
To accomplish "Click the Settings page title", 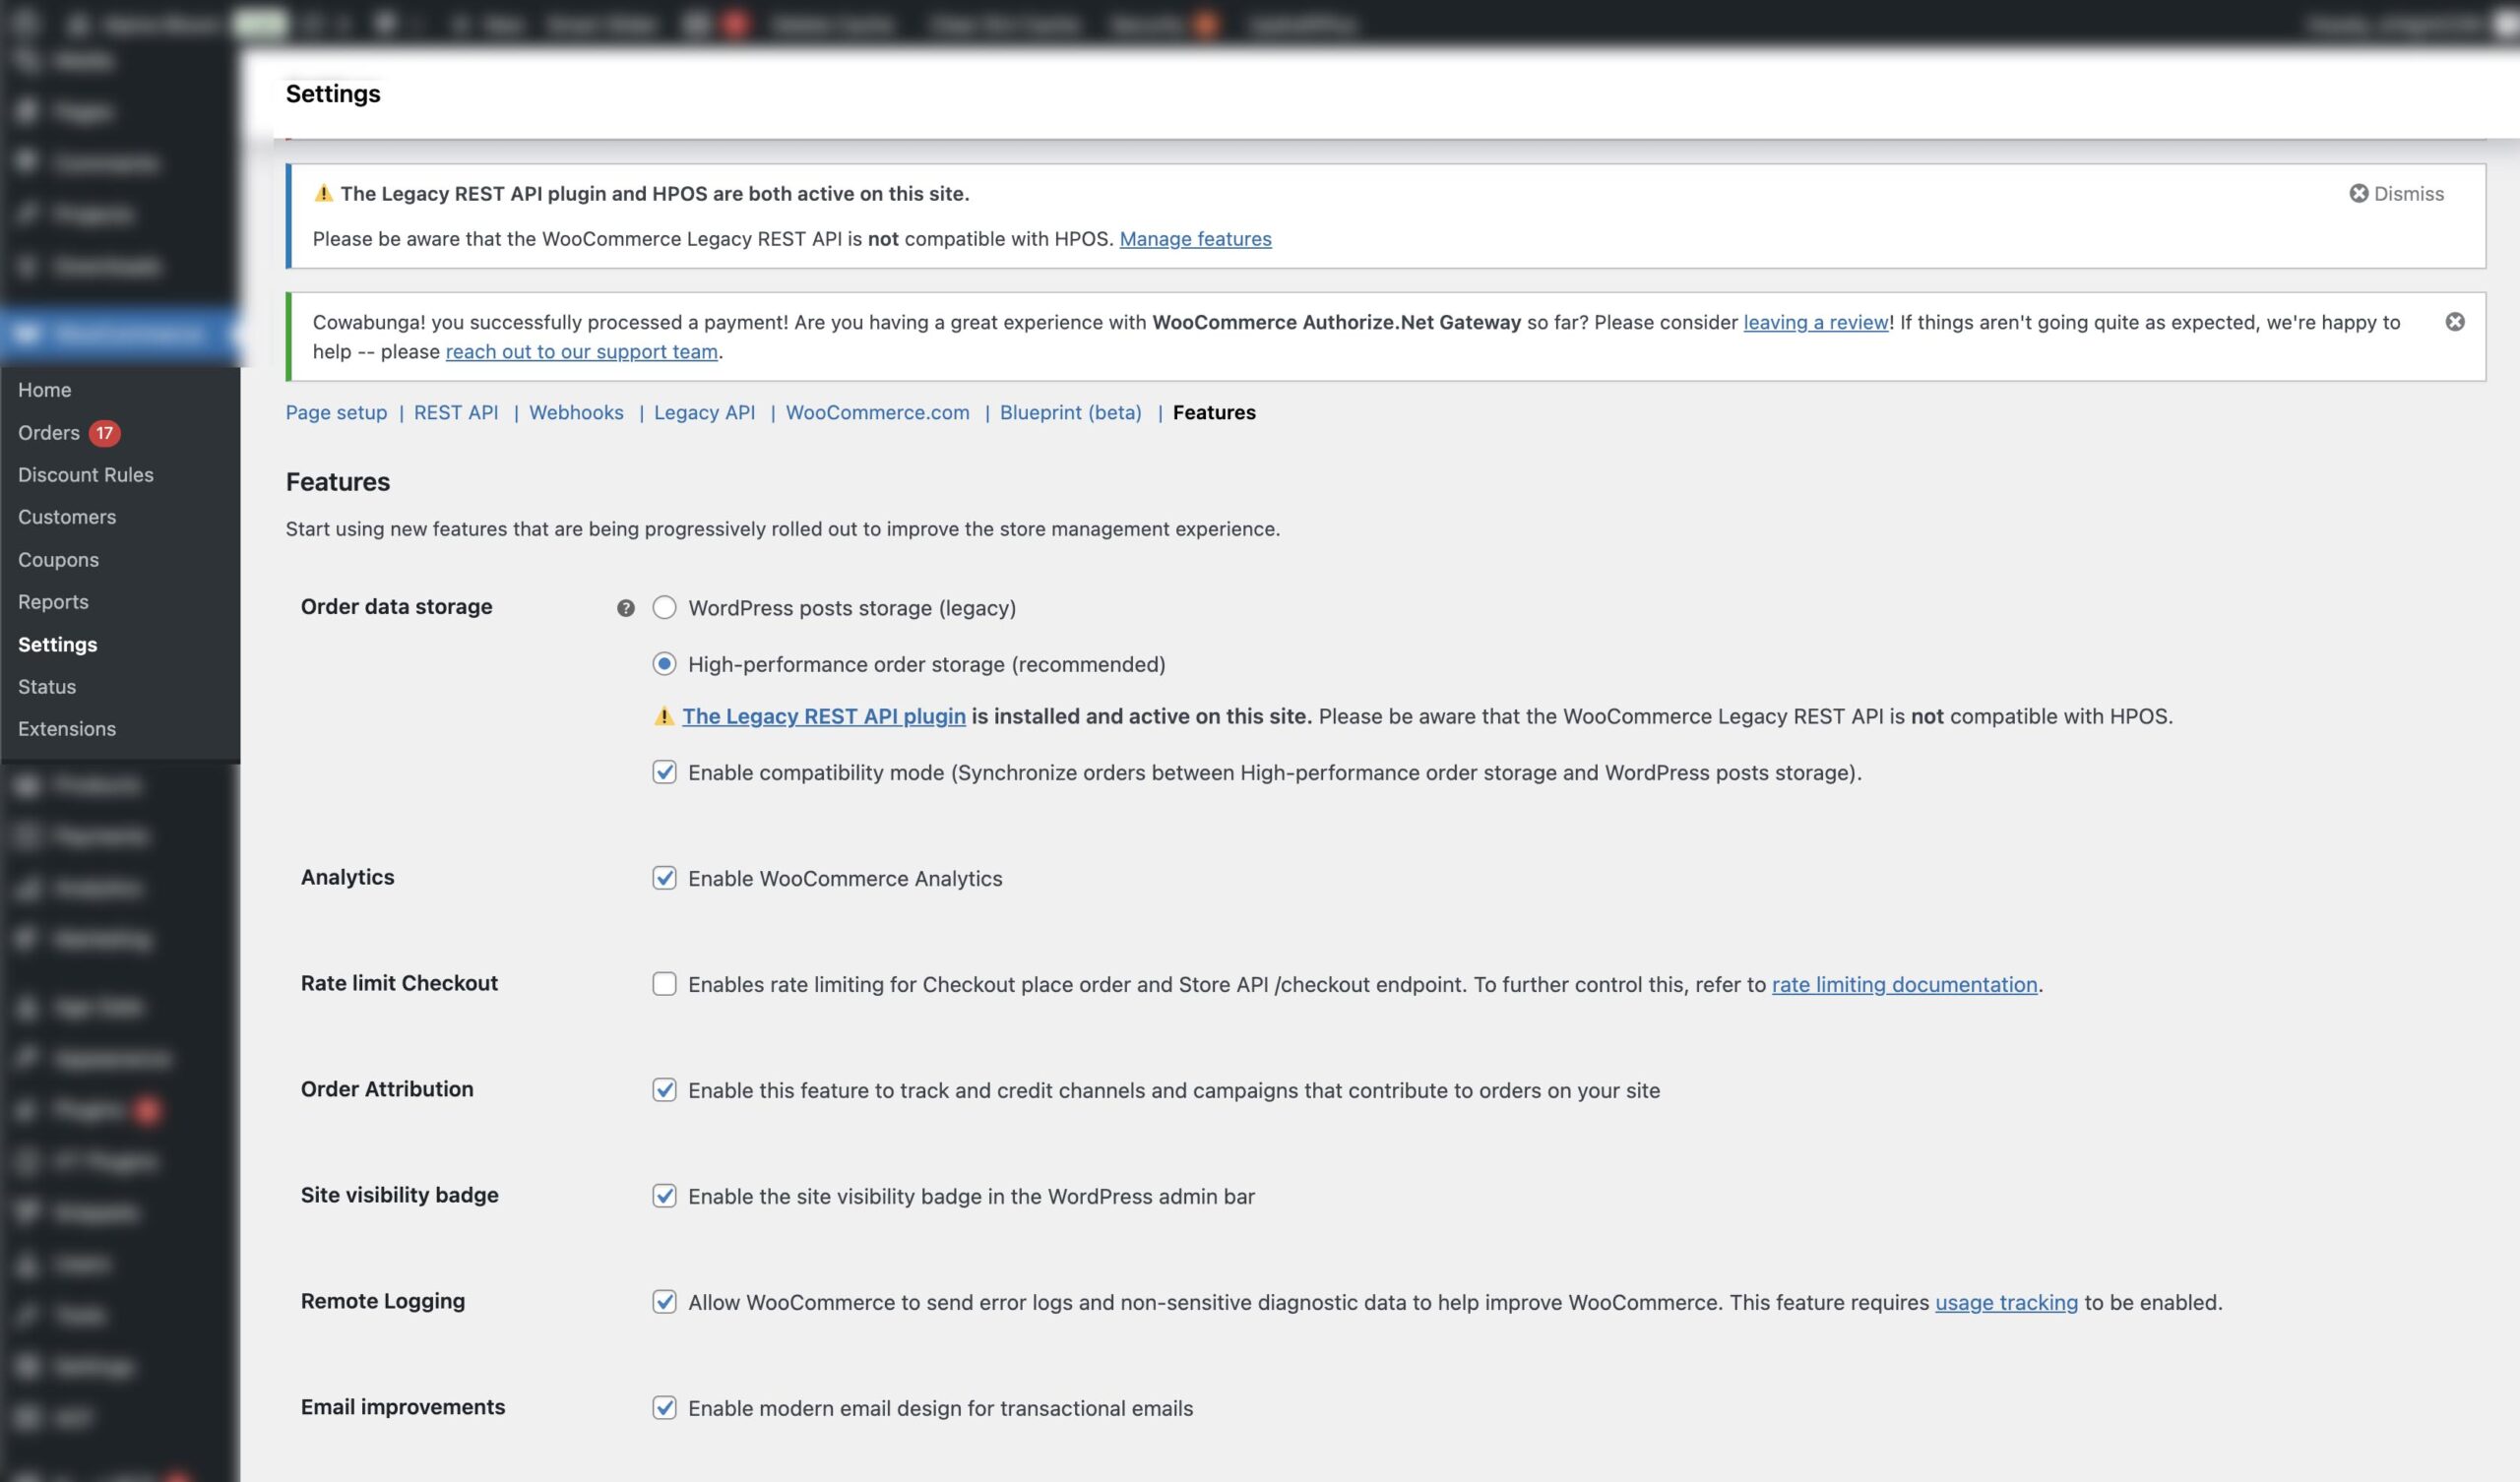I will click(333, 93).
